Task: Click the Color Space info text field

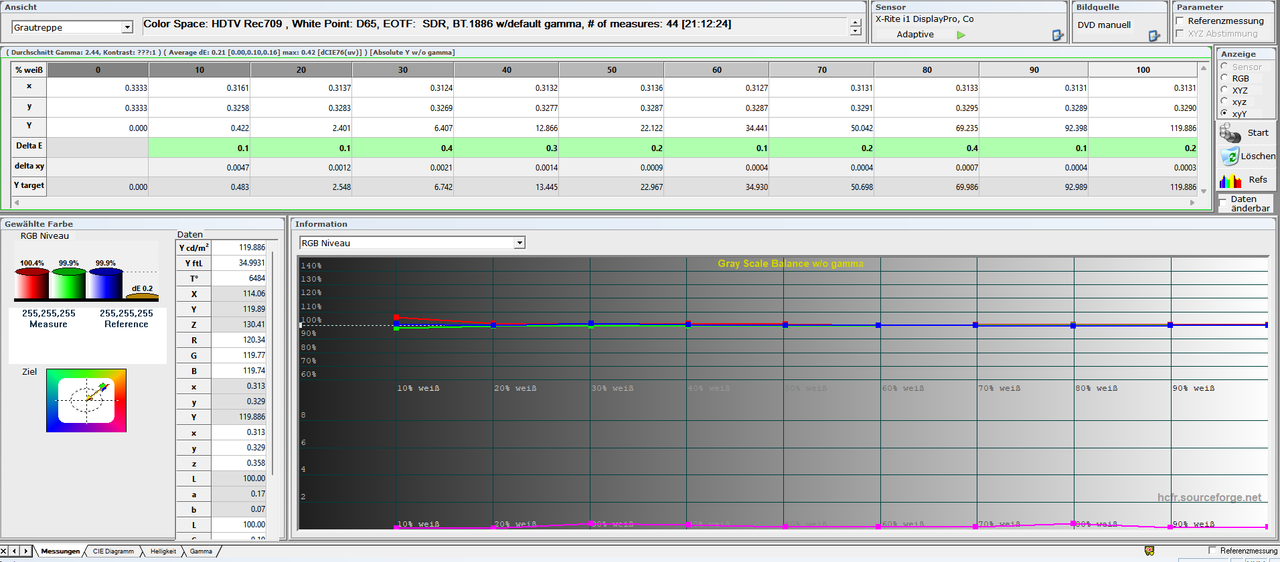Action: click(x=495, y=27)
